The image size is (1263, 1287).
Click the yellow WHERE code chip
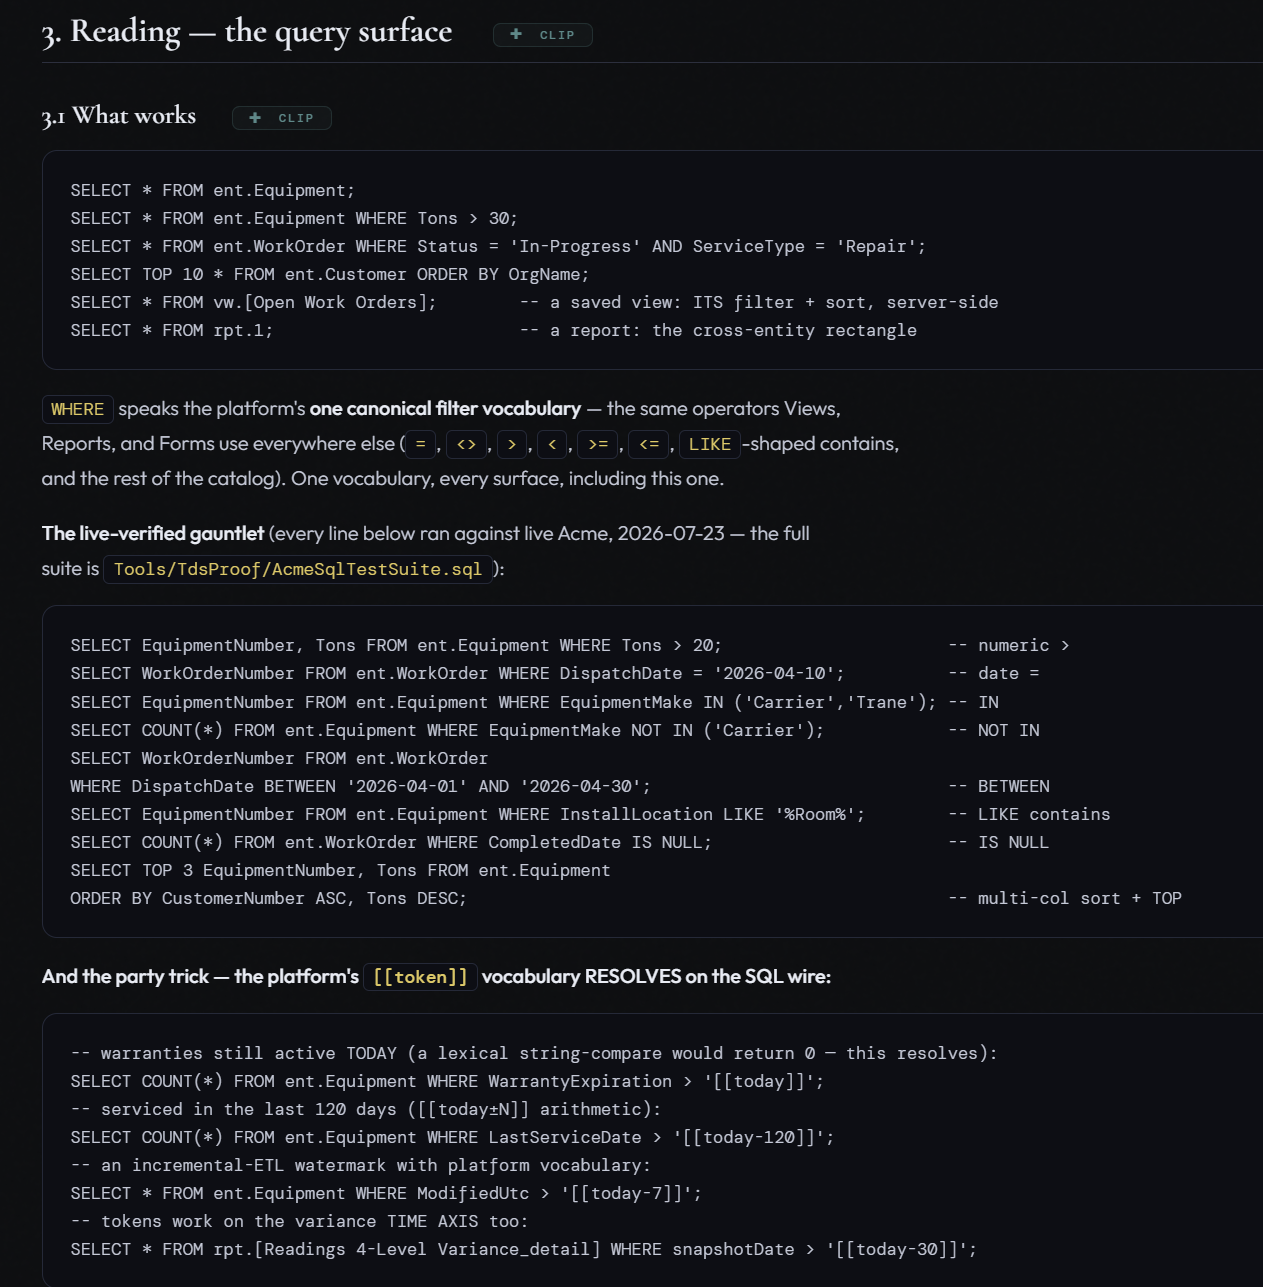[78, 409]
